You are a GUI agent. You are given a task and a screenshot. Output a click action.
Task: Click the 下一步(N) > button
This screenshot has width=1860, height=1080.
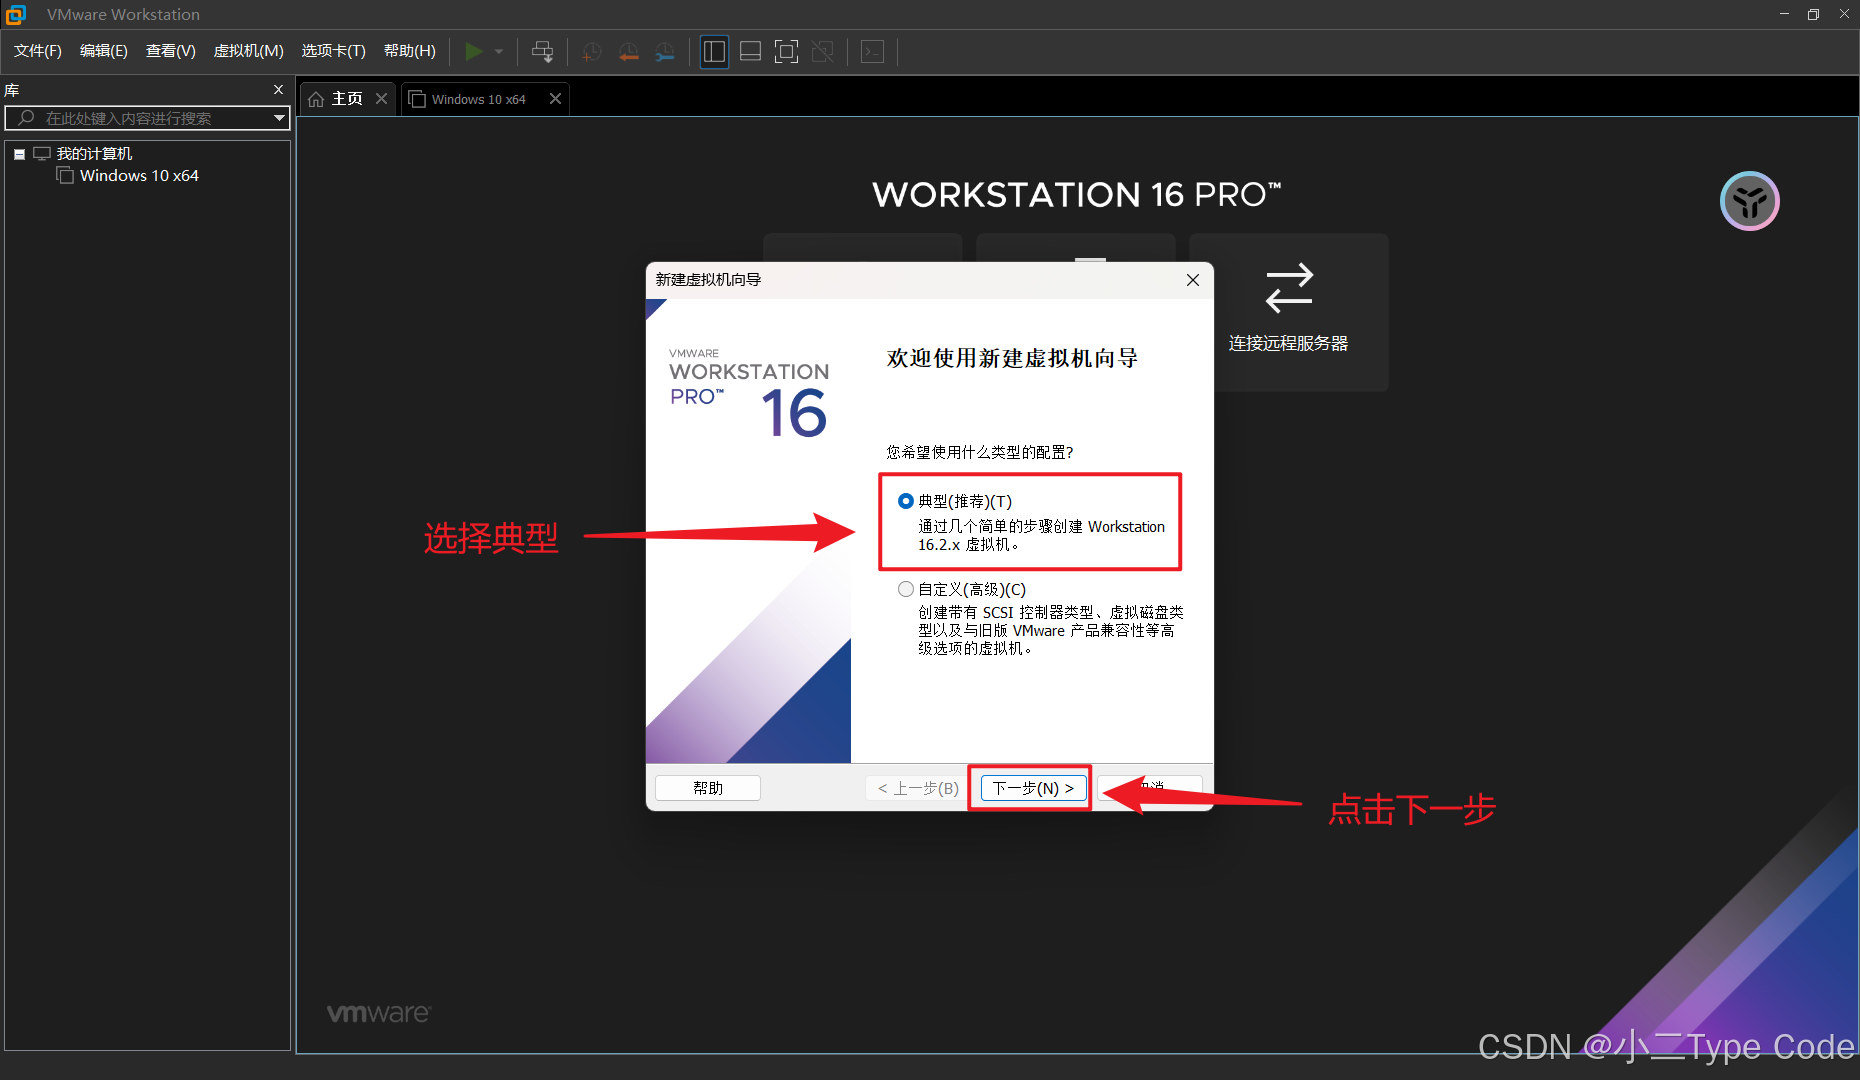coord(1033,788)
